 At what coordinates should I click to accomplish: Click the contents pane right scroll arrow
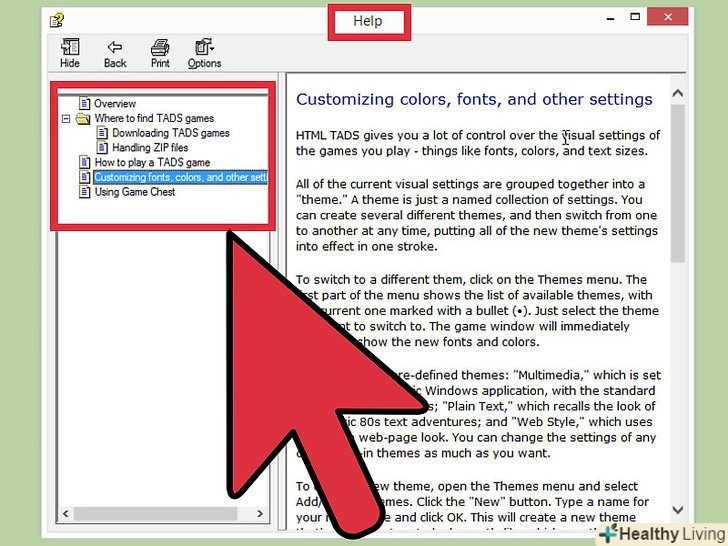tap(260, 514)
